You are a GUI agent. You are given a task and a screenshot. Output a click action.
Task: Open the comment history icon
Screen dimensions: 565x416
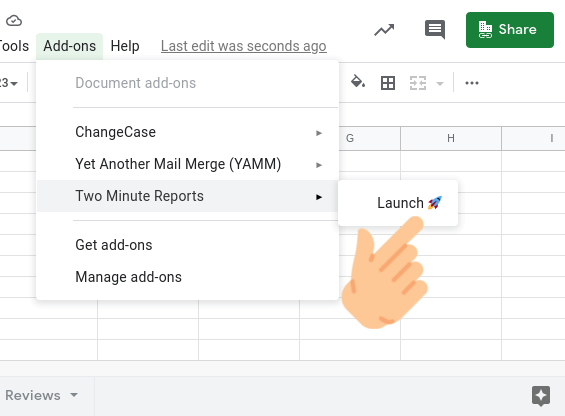click(435, 30)
